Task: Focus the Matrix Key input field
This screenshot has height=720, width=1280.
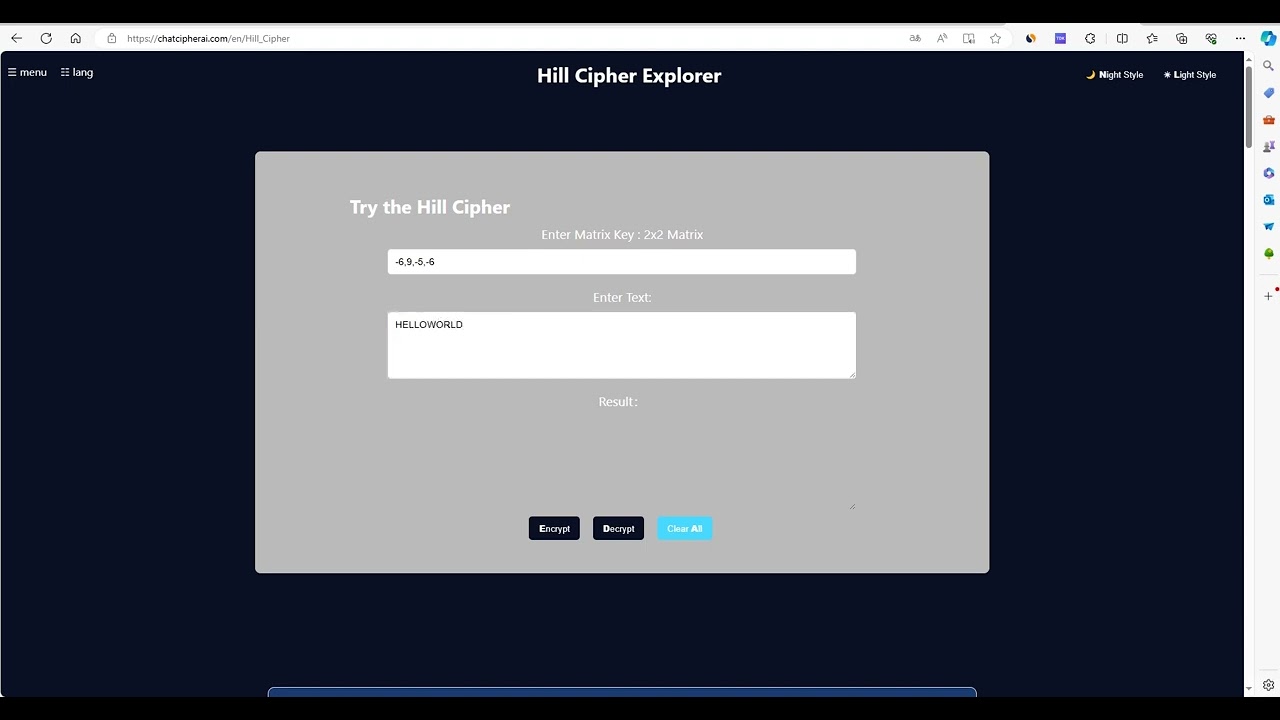Action: point(622,262)
